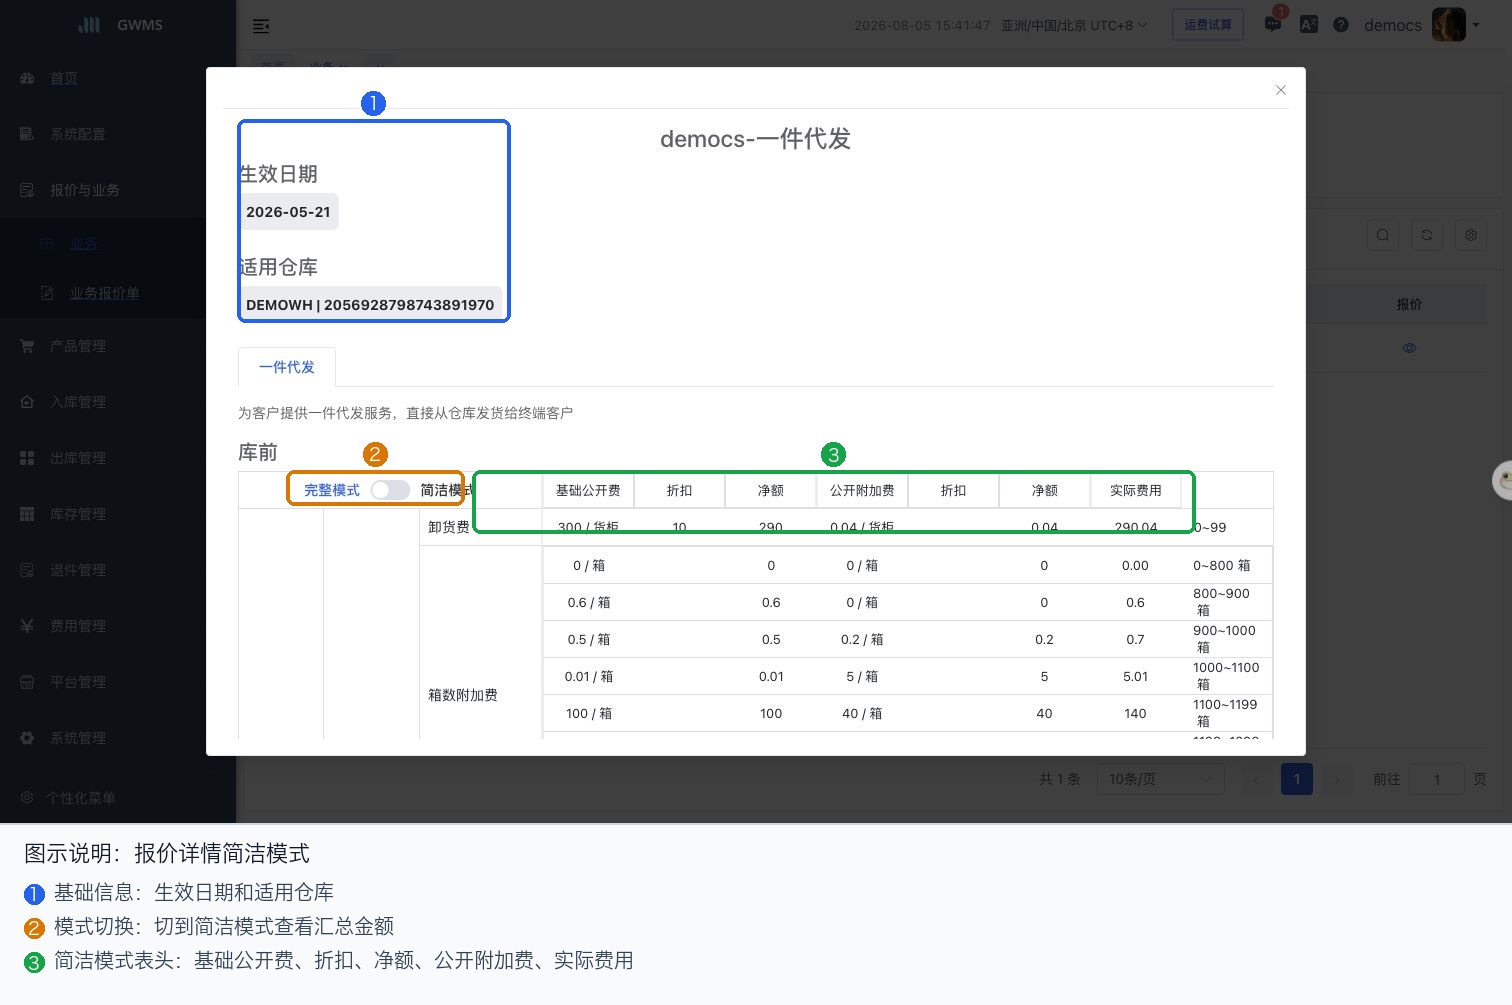Open the 10条/页 page size dropdown

tap(1160, 779)
